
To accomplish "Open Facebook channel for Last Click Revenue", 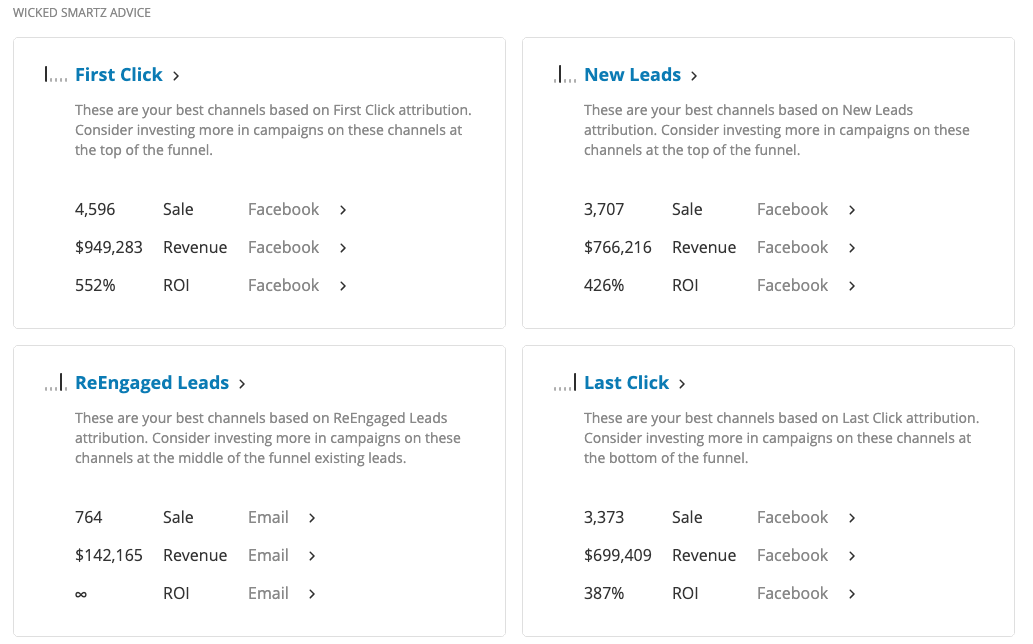I will 793,555.
